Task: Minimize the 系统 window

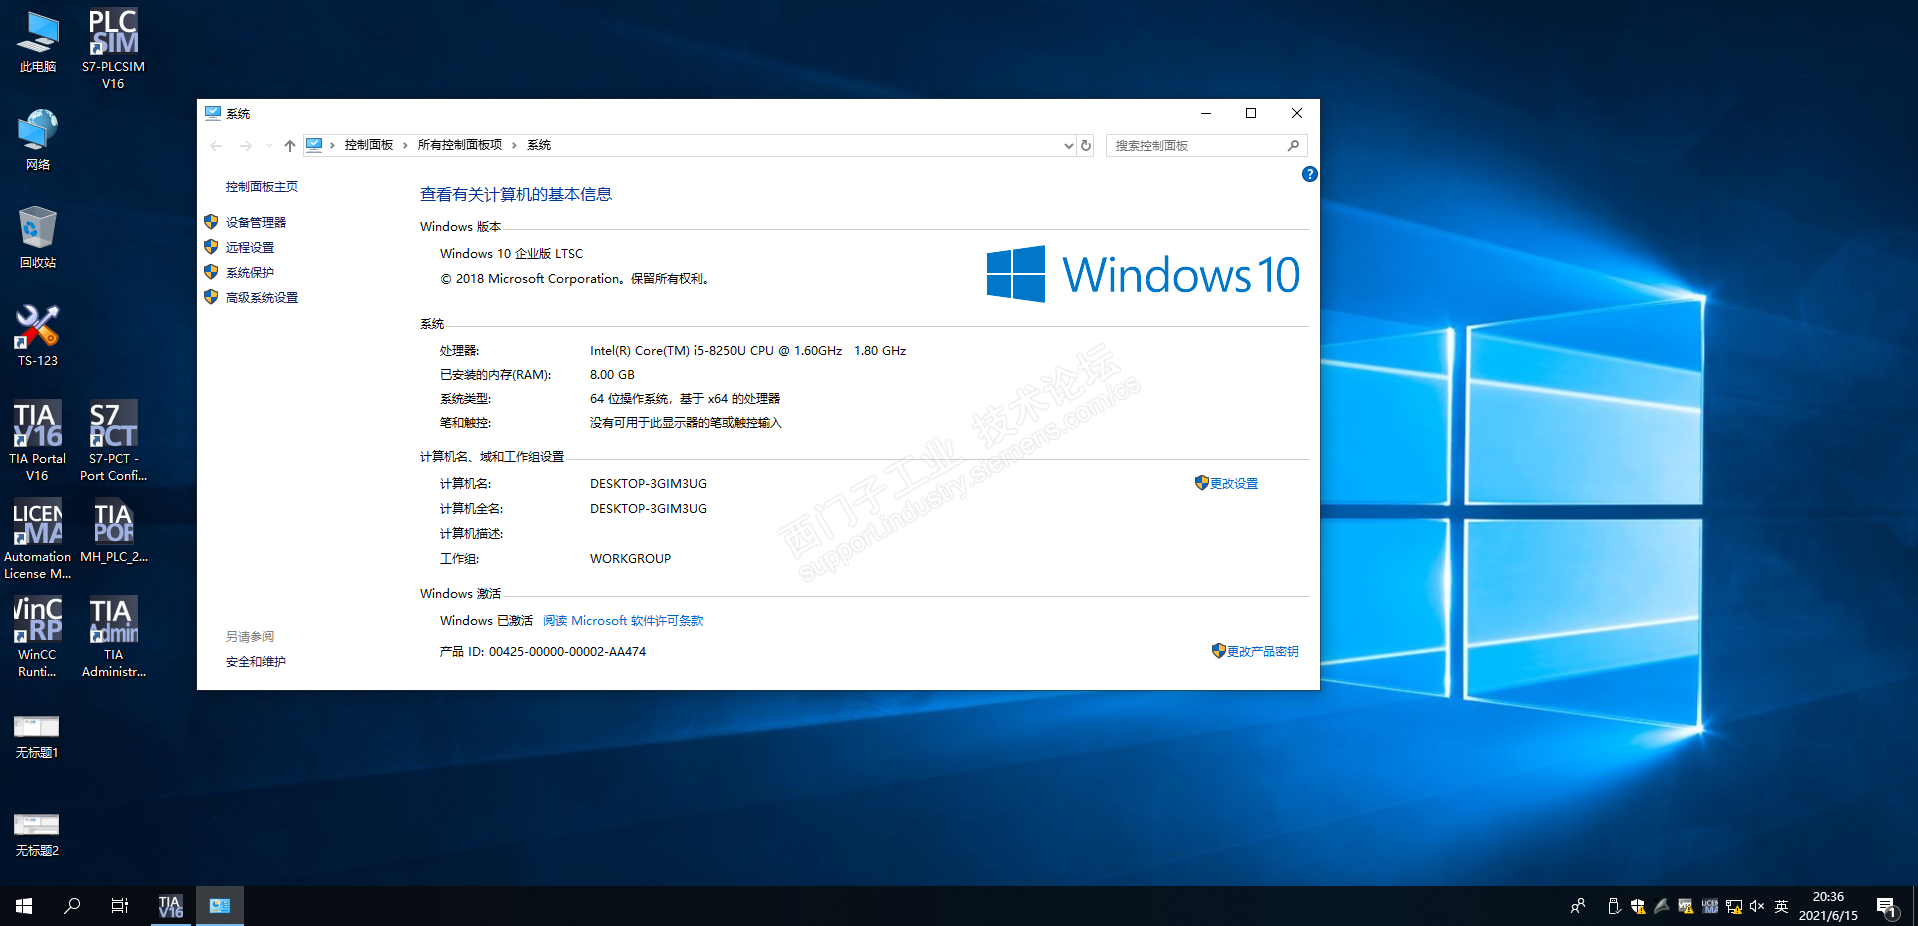Action: 1206,113
